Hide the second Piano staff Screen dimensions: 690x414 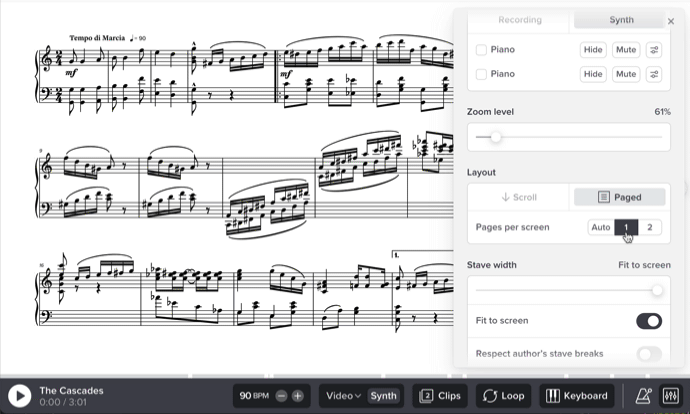(593, 74)
